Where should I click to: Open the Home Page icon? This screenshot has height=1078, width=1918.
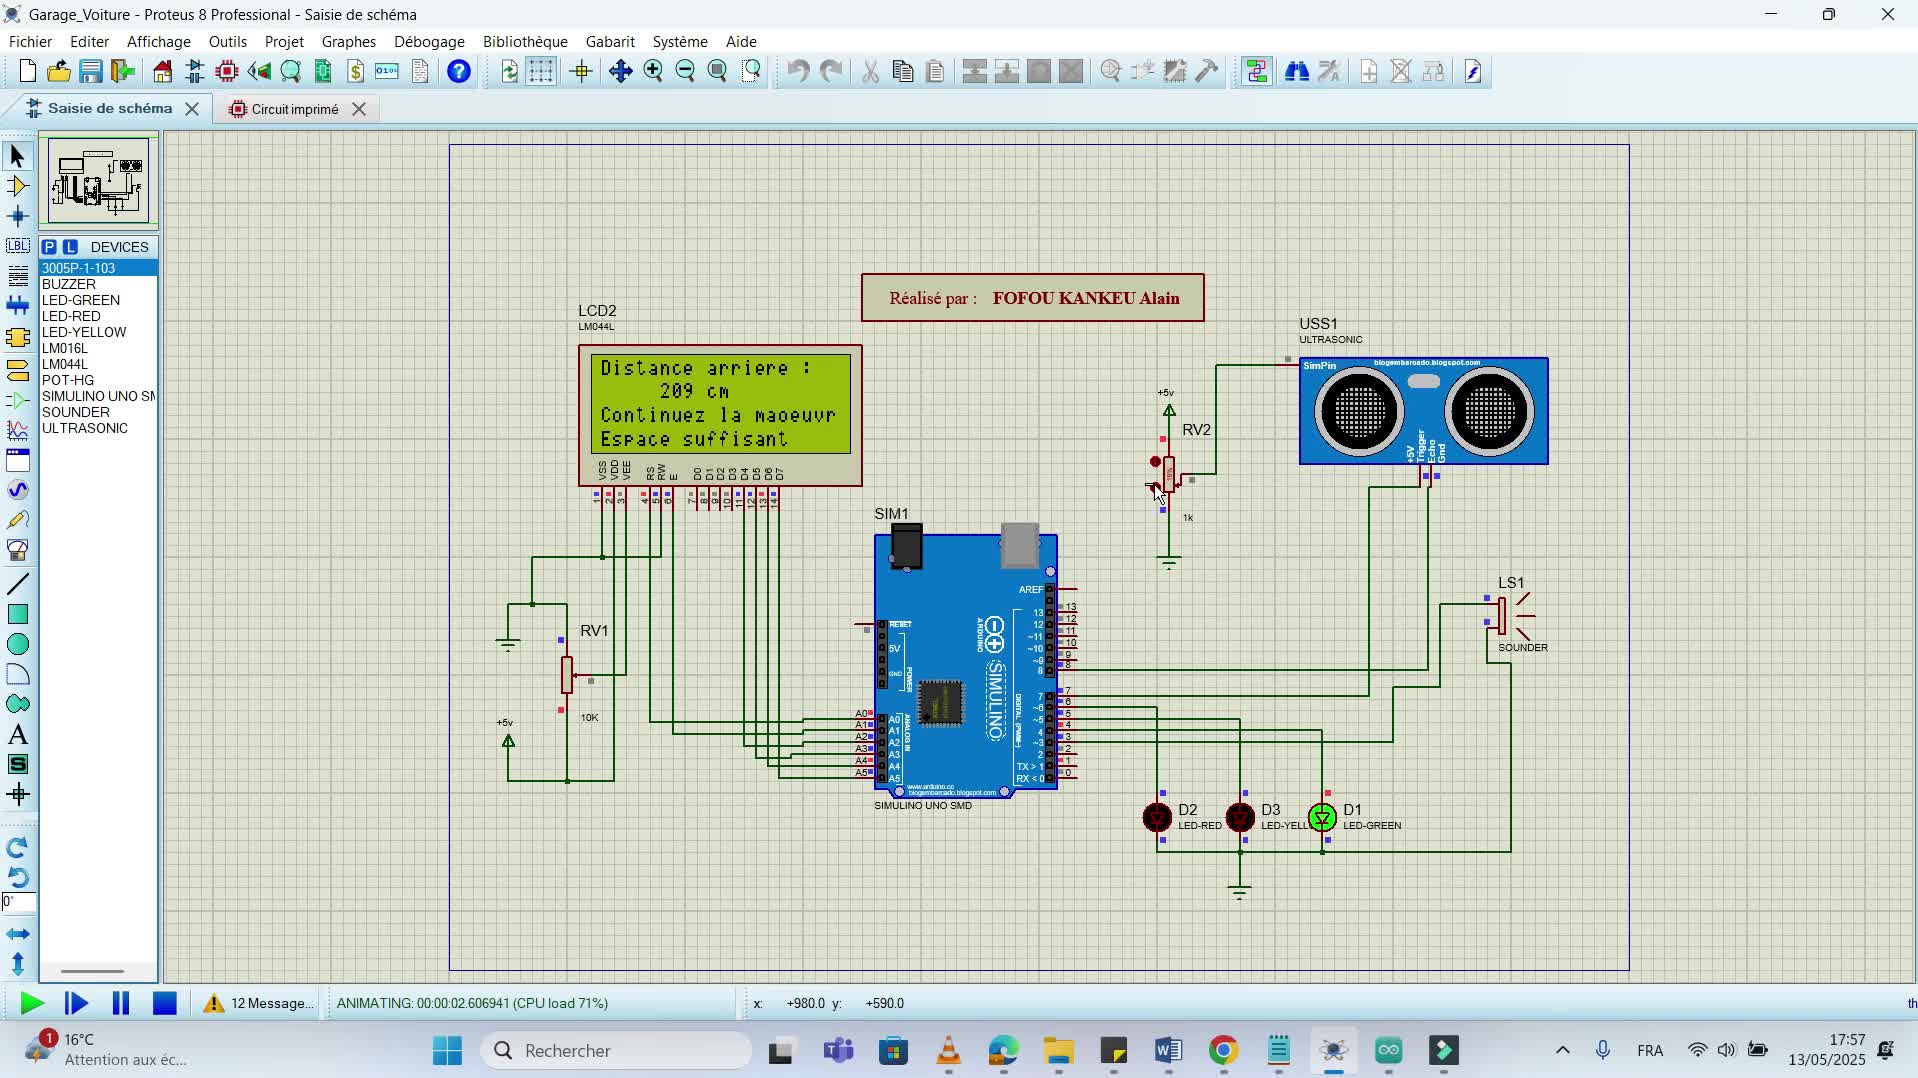[x=163, y=71]
